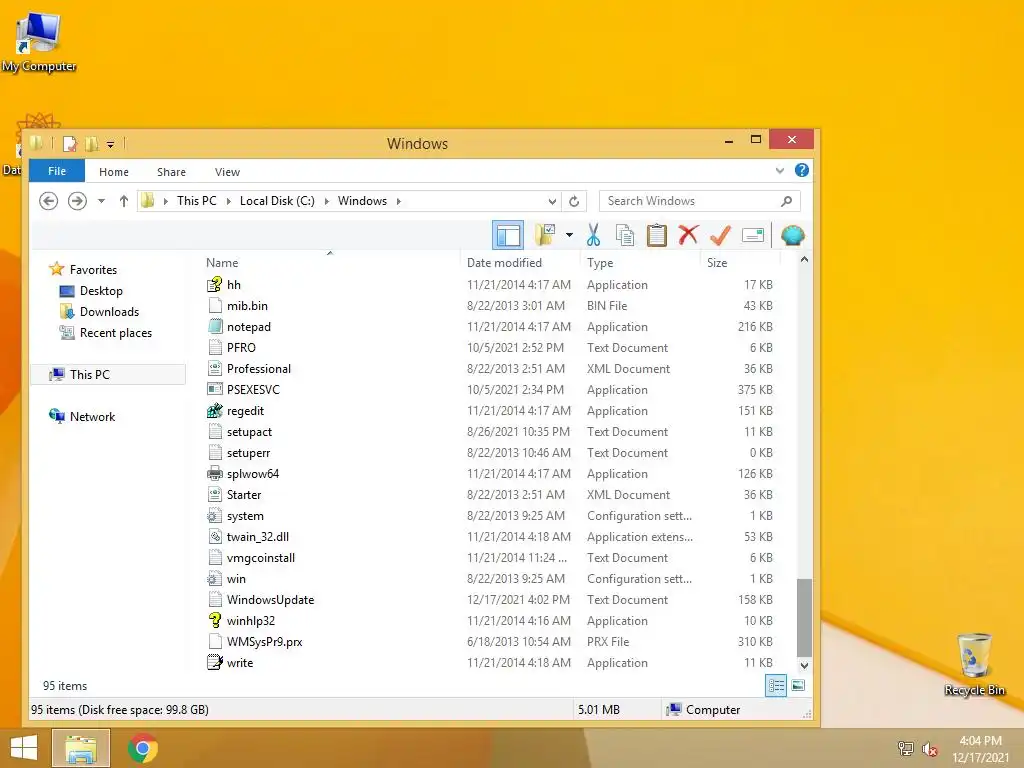Switch to the Home ribbon tab
Screen dimensions: 1024x768
coord(114,172)
